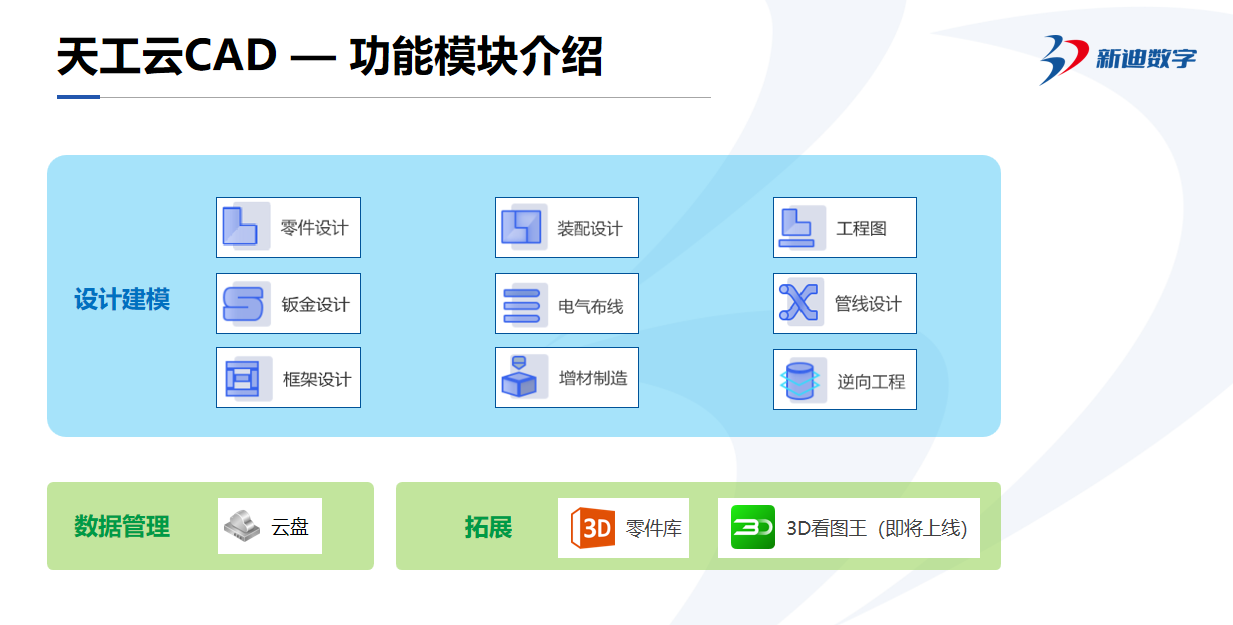Select the 工程图 label text
The width and height of the screenshot is (1233, 625).
(x=861, y=229)
